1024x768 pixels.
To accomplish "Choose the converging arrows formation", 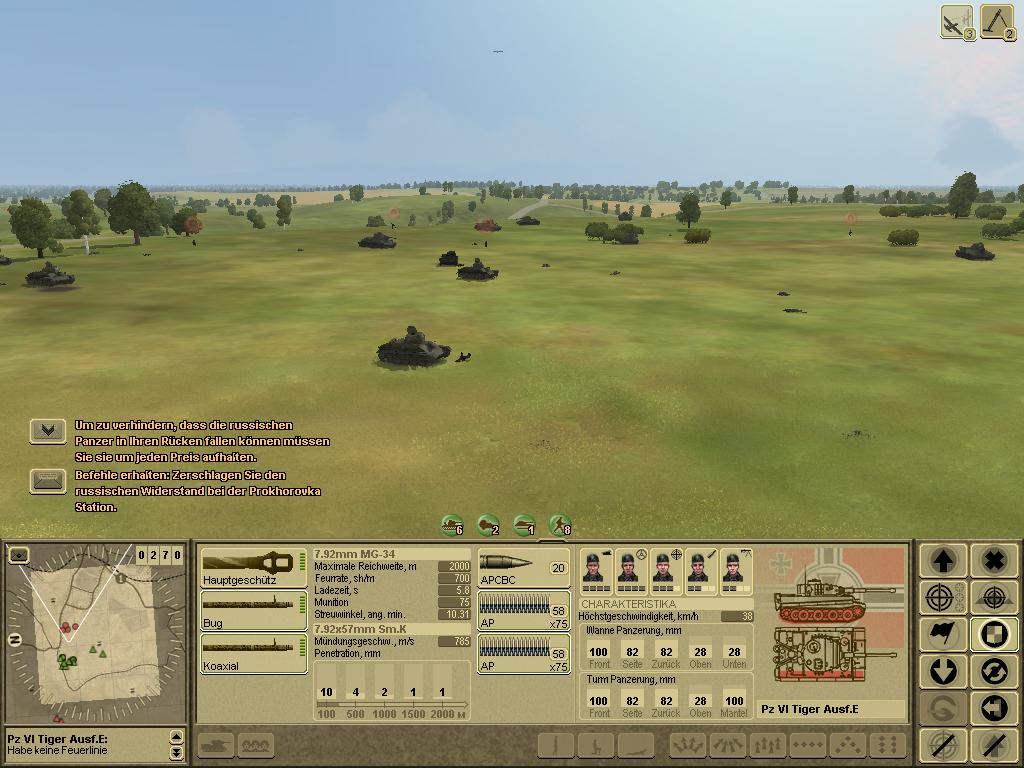I will click(728, 745).
